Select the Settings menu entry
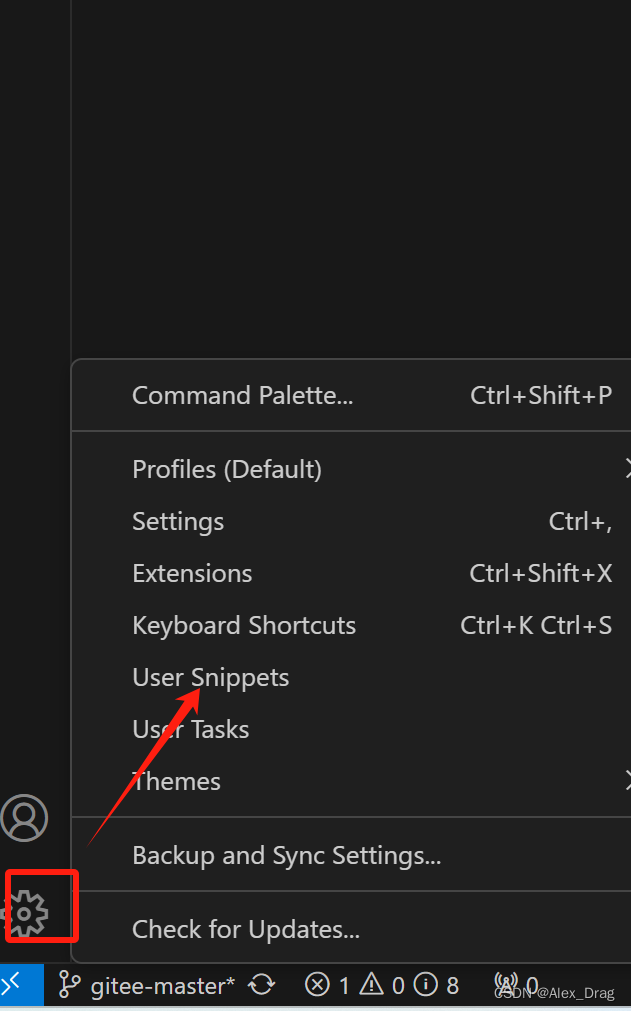 click(178, 521)
